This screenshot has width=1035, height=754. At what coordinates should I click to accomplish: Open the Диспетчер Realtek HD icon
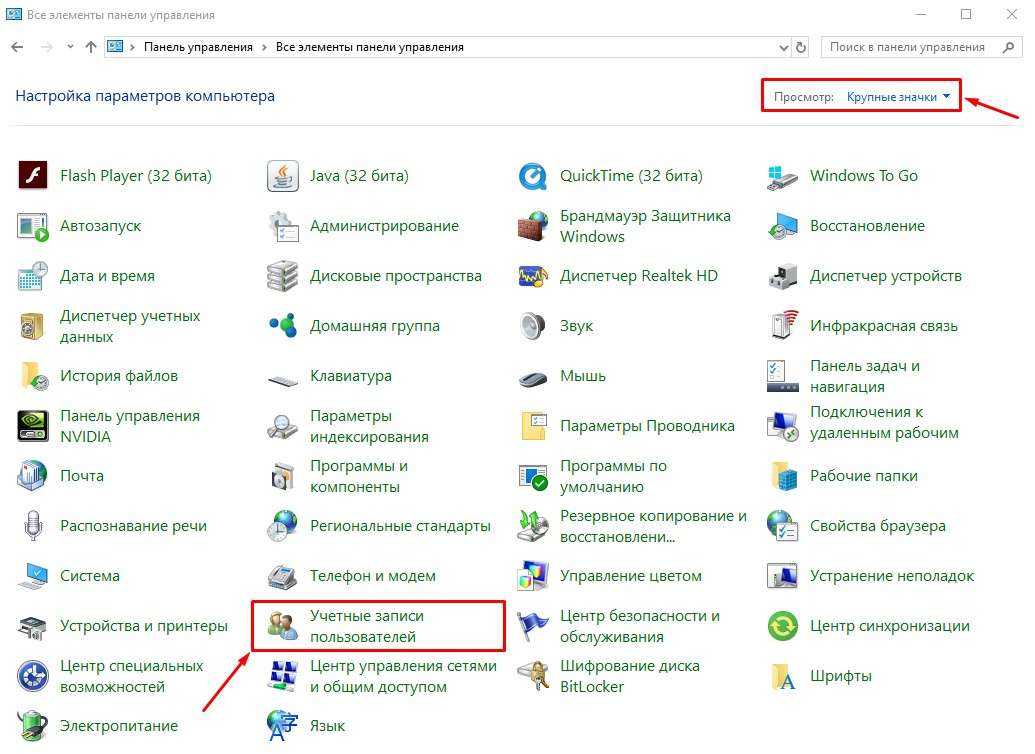tap(533, 276)
